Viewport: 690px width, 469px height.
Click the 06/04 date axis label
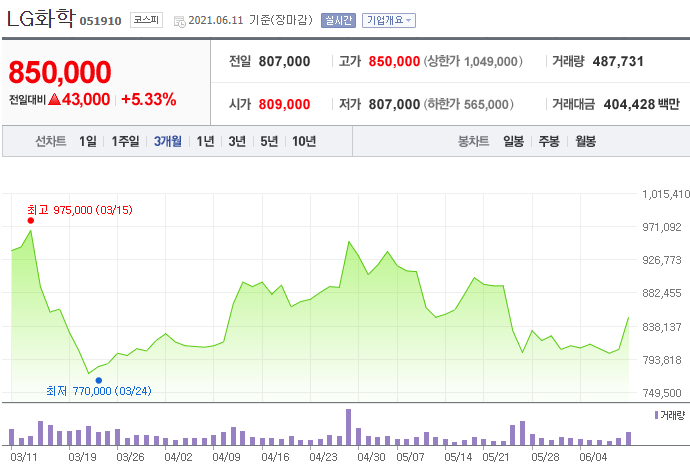click(593, 457)
